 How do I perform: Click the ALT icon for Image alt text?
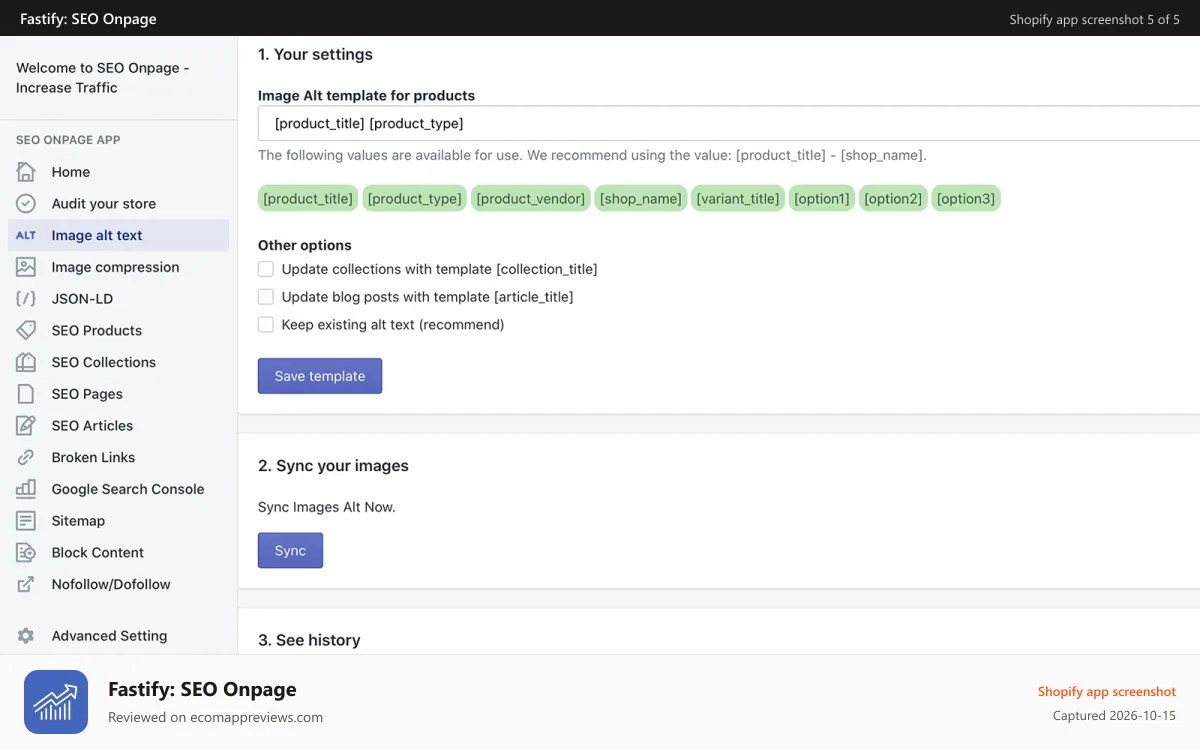pyautogui.click(x=26, y=236)
